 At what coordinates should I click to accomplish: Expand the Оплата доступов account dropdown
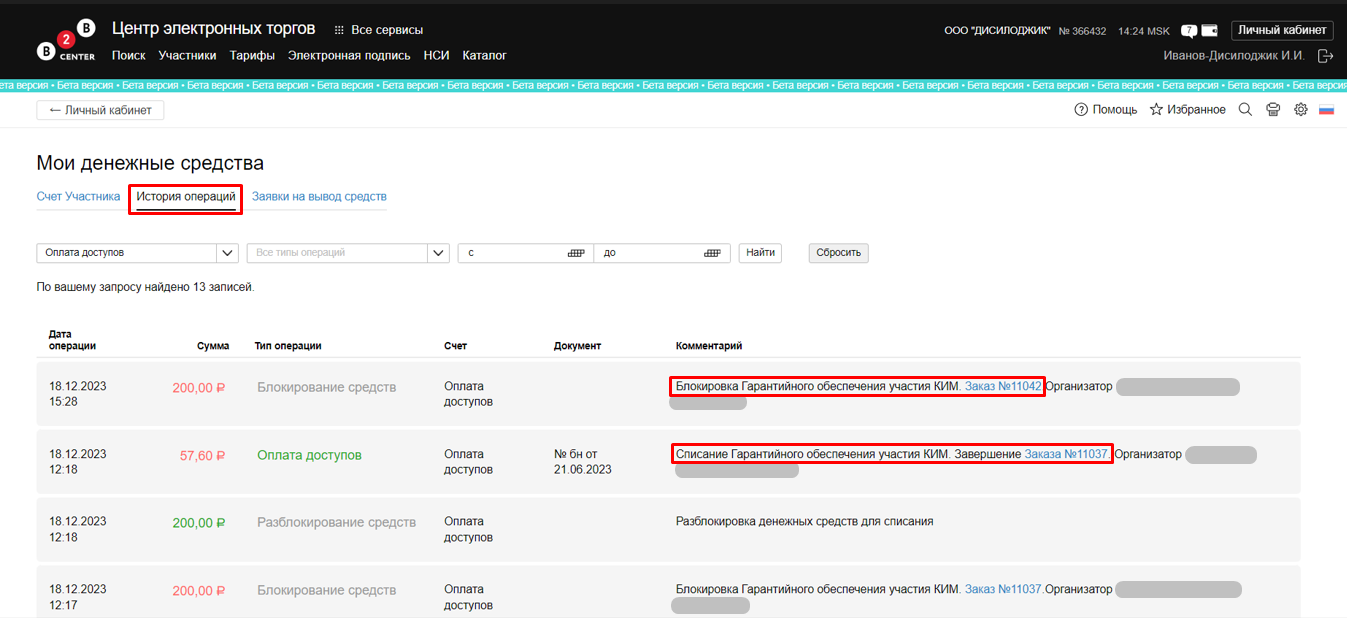(228, 253)
